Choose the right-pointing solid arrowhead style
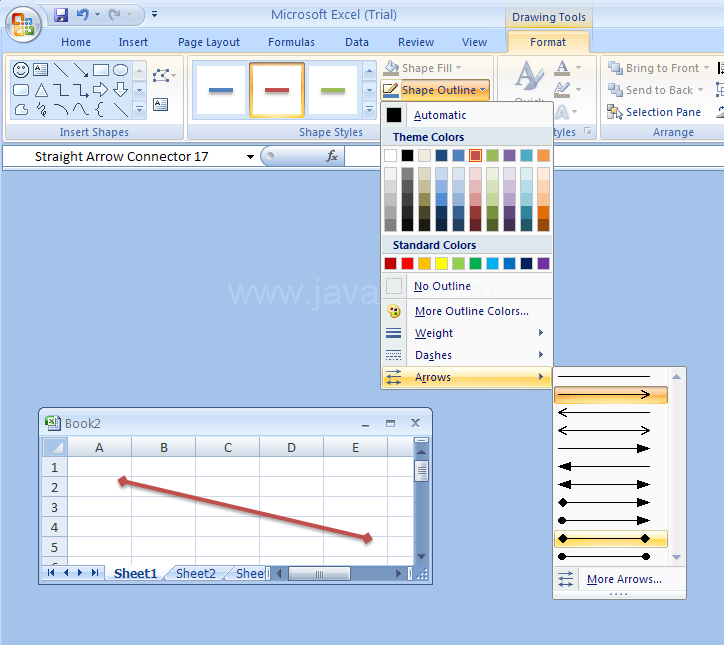The width and height of the screenshot is (724, 645). pyautogui.click(x=610, y=448)
